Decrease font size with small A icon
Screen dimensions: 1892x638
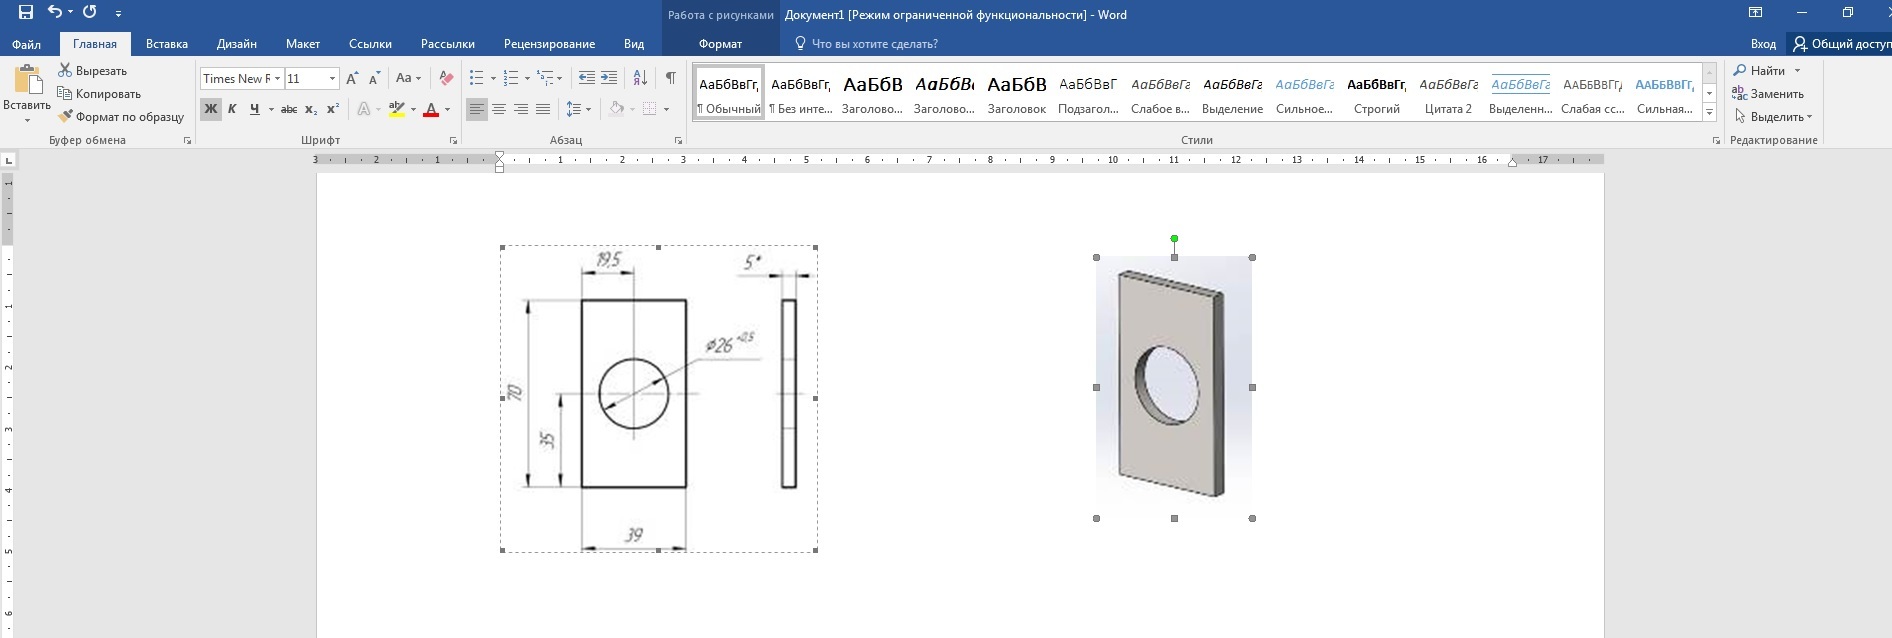[x=375, y=78]
